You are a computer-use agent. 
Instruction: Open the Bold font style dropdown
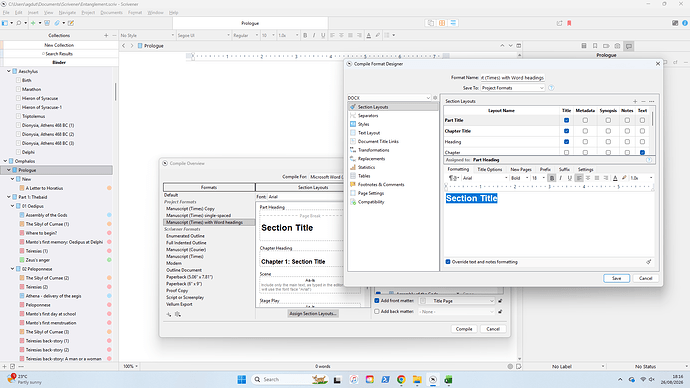pyautogui.click(x=519, y=178)
